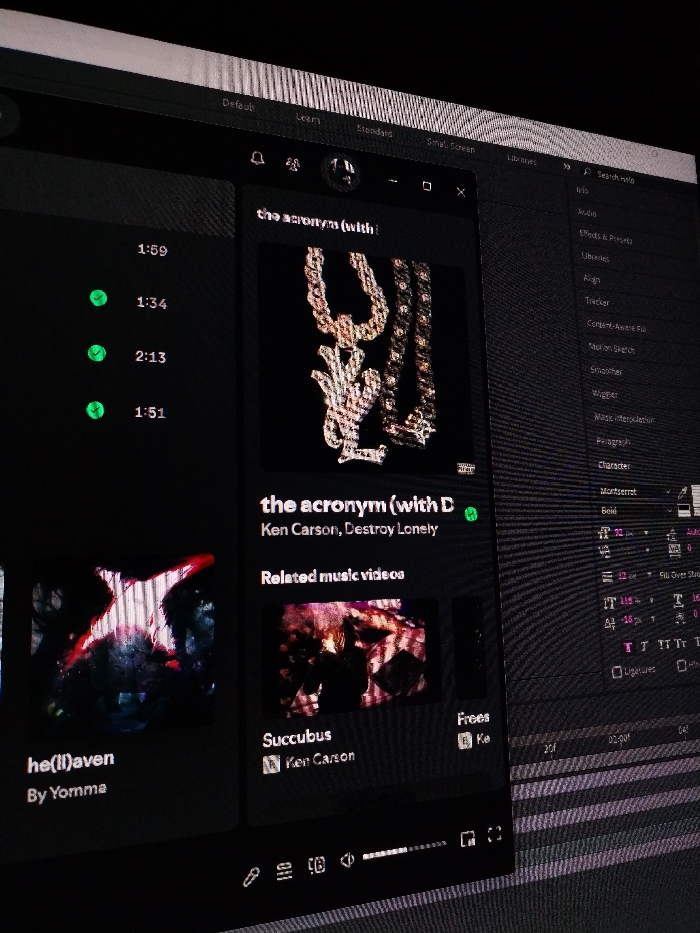Viewport: 700px width, 933px height.
Task: Play the Succubus music video thumbnail
Action: point(351,657)
